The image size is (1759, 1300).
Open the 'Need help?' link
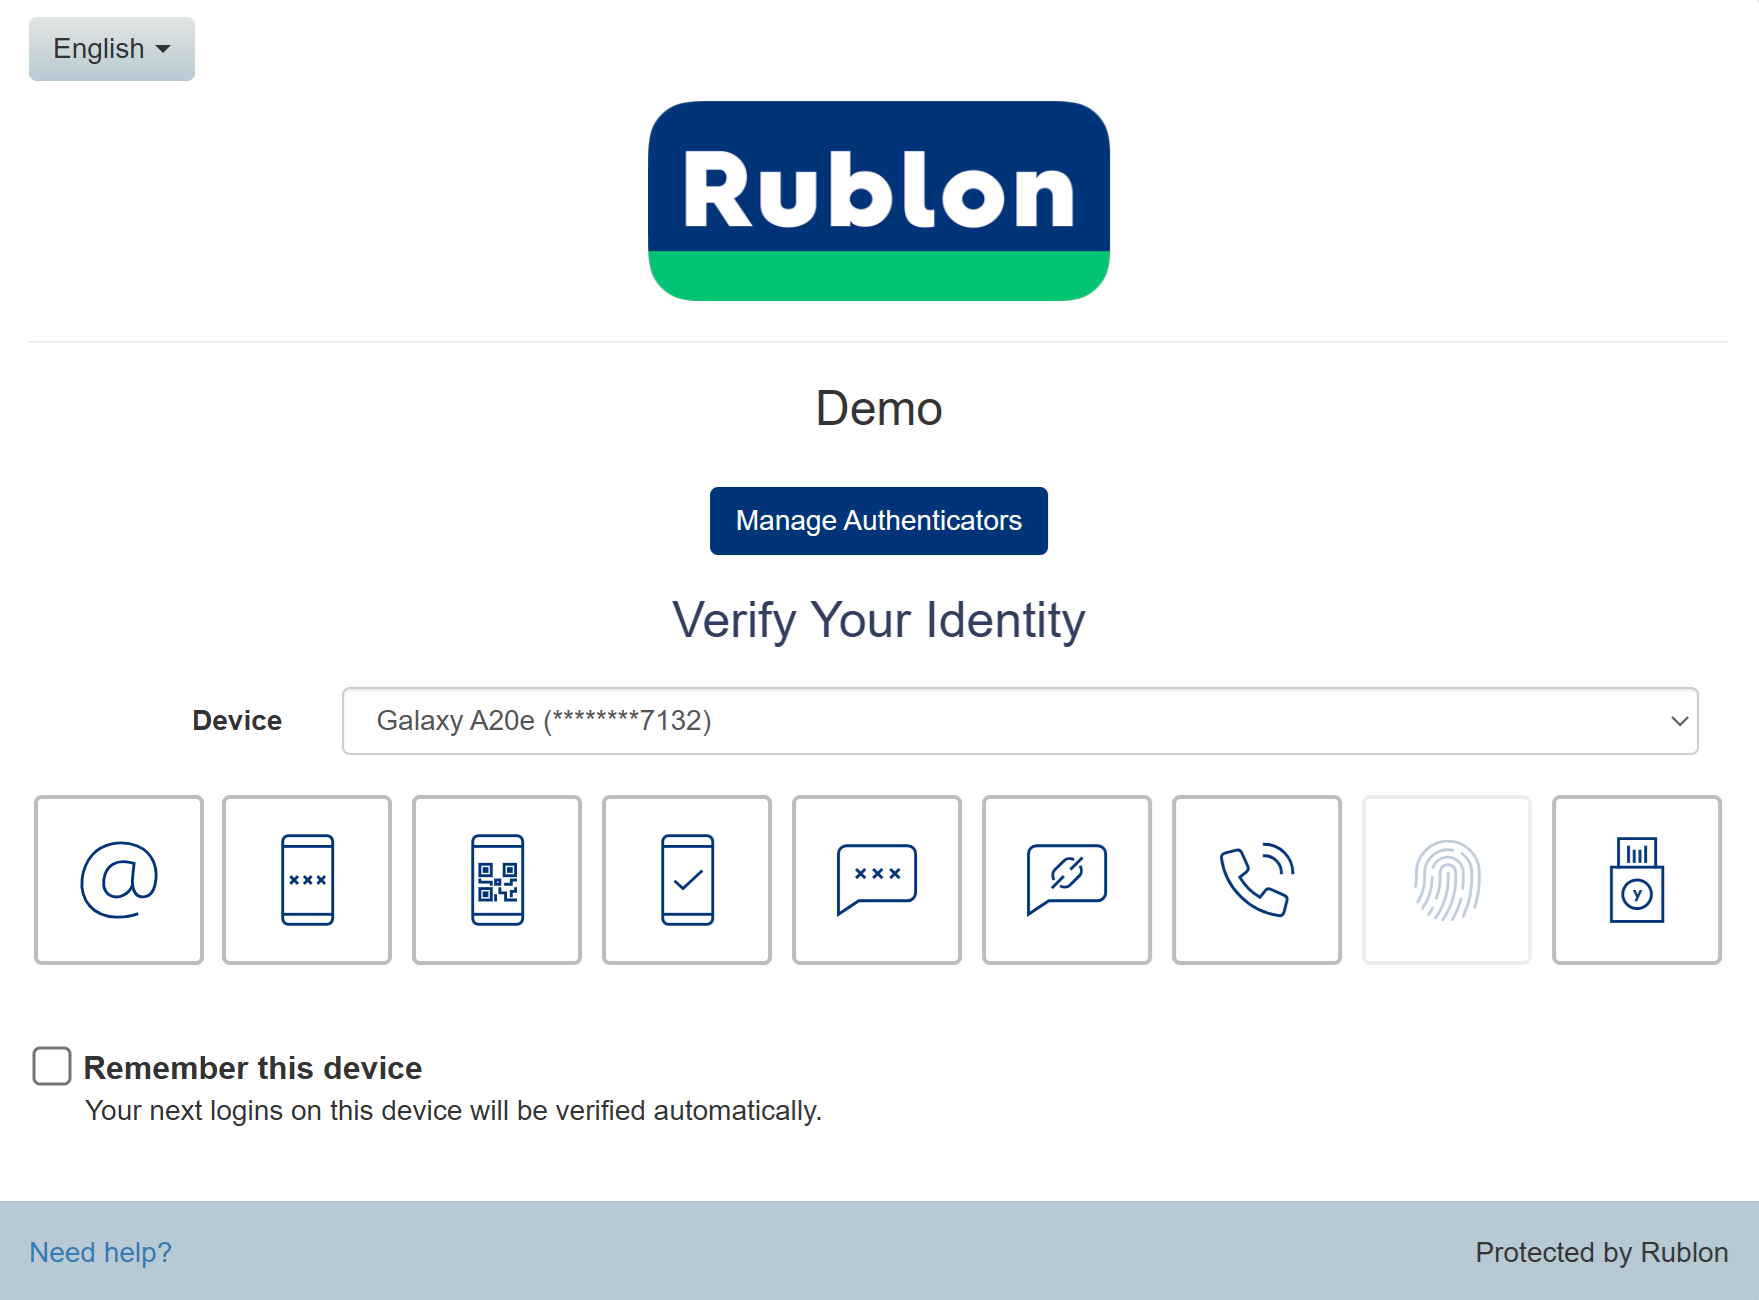(x=101, y=1252)
